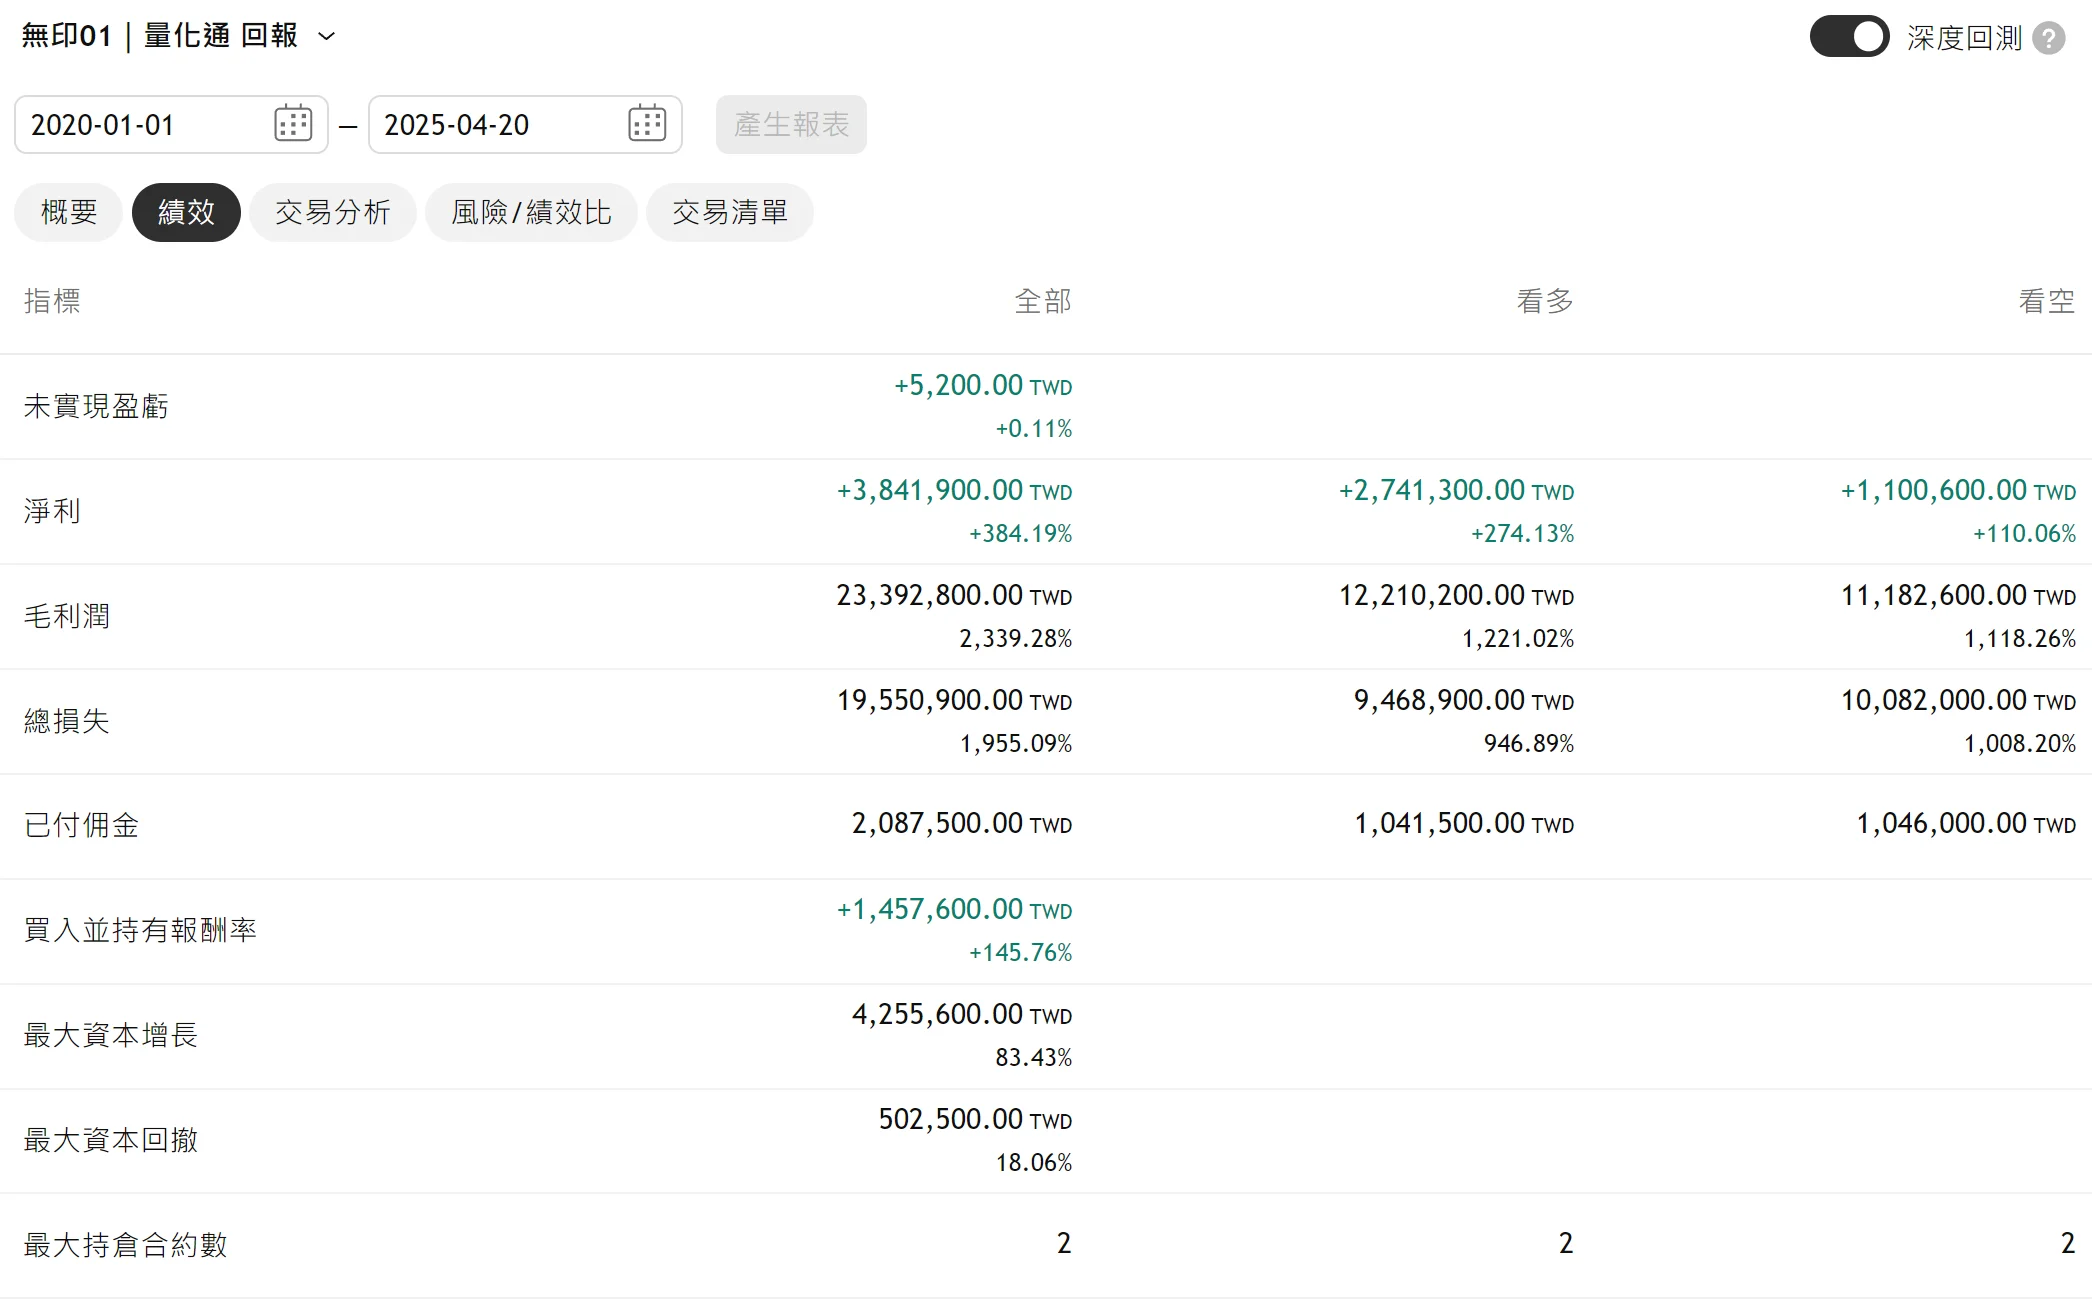Click the help question mark beside 深度回測
Viewport: 2092px width, 1307px height.
pos(2049,38)
